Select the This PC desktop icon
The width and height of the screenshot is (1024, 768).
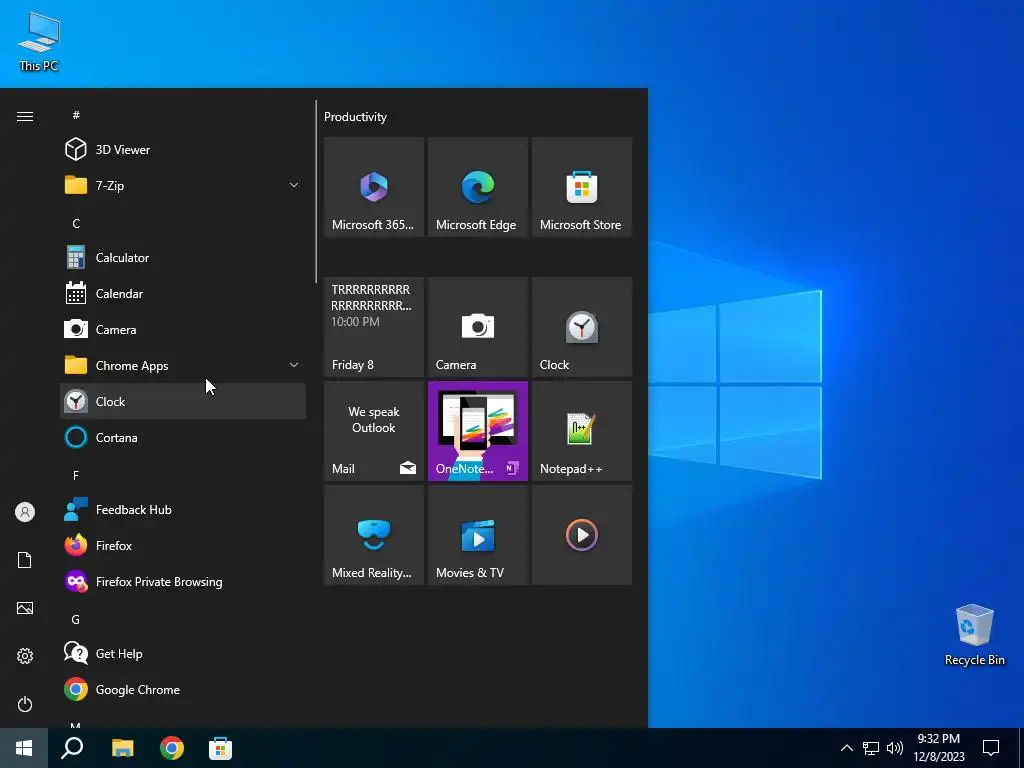[39, 42]
